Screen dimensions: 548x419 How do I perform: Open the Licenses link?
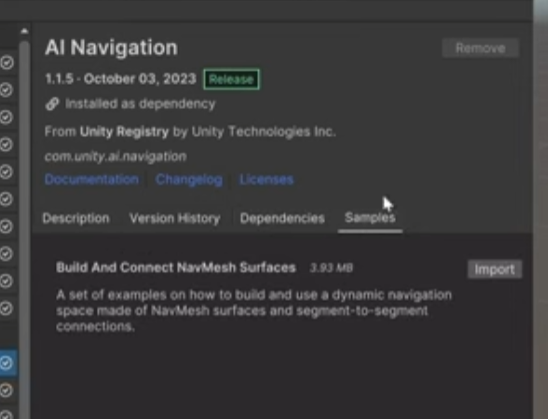coord(266,179)
